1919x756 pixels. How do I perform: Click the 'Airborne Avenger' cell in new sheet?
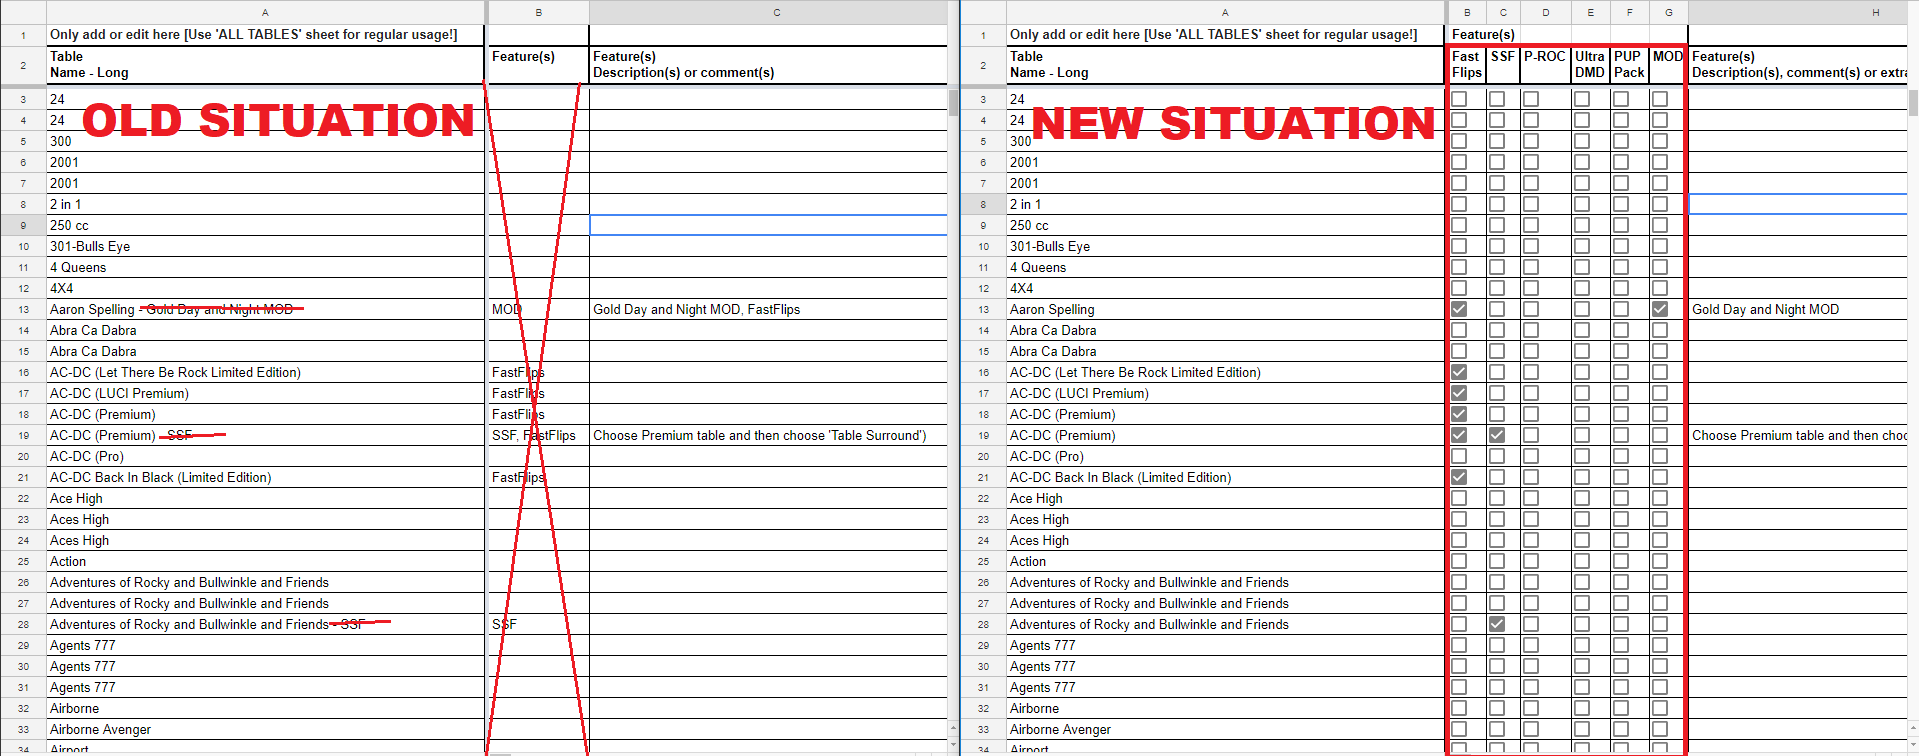[x=1226, y=729]
